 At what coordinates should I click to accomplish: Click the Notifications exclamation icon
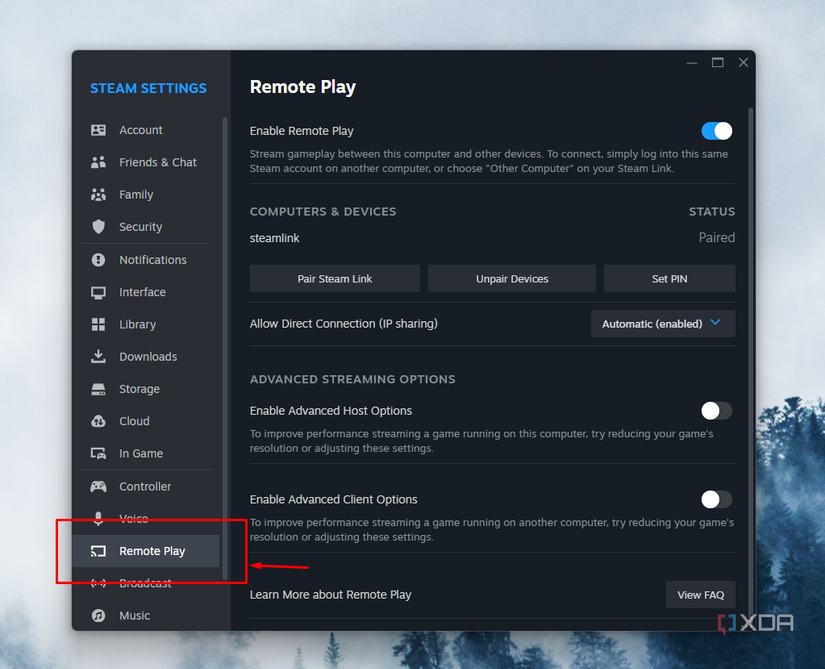tap(98, 260)
